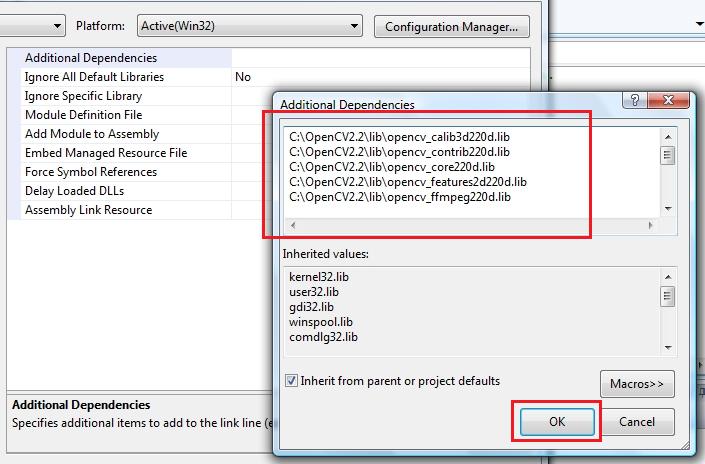Click the left arrow of dependencies horizontal scrollbar
705x464 pixels.
(x=293, y=225)
